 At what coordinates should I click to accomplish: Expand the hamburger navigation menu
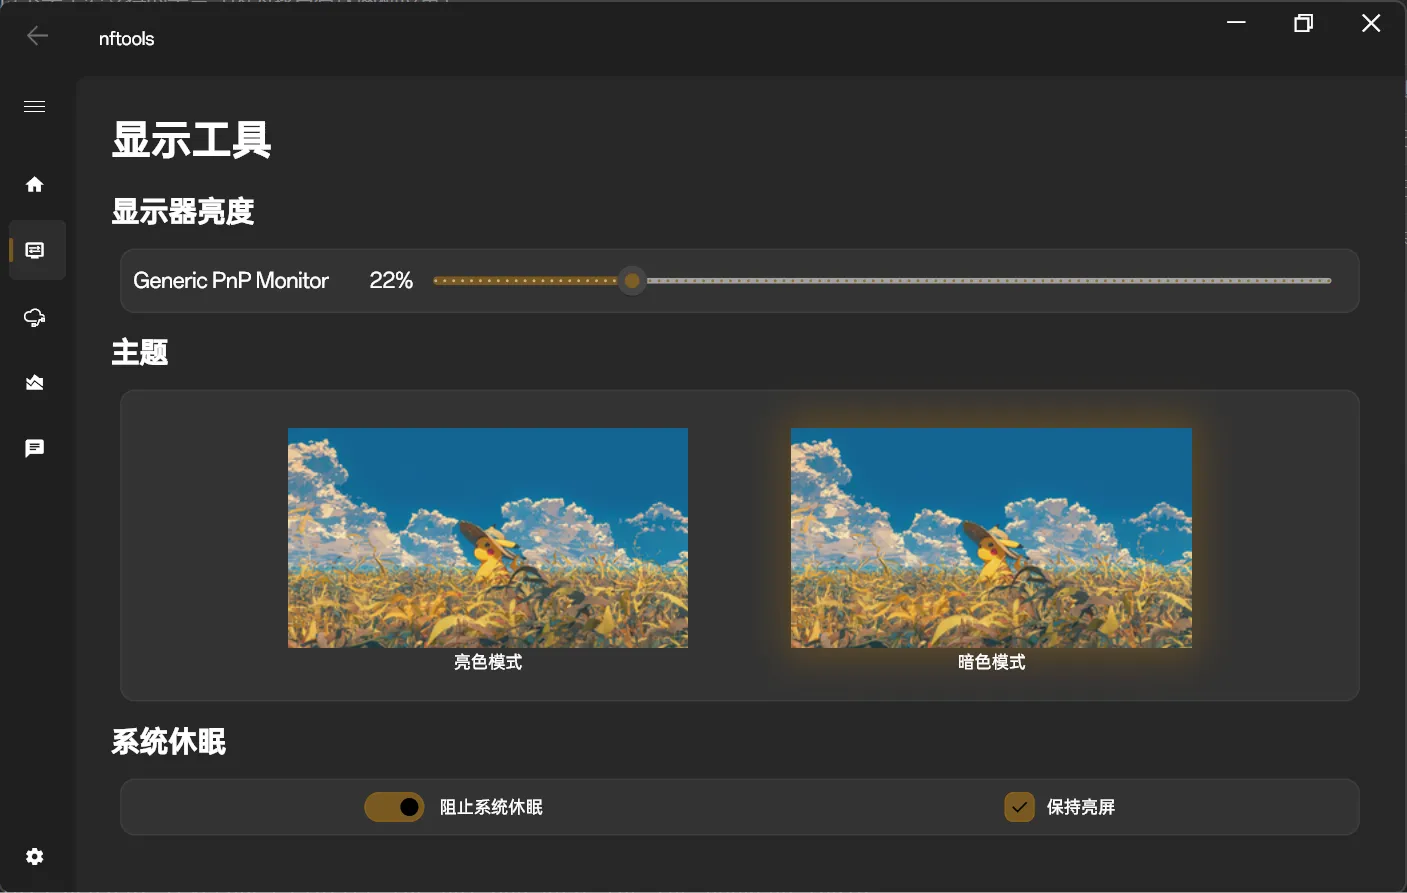pyautogui.click(x=35, y=106)
